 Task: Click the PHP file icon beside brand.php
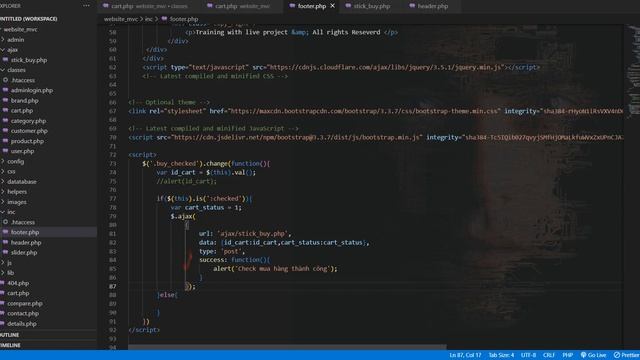pos(5,100)
